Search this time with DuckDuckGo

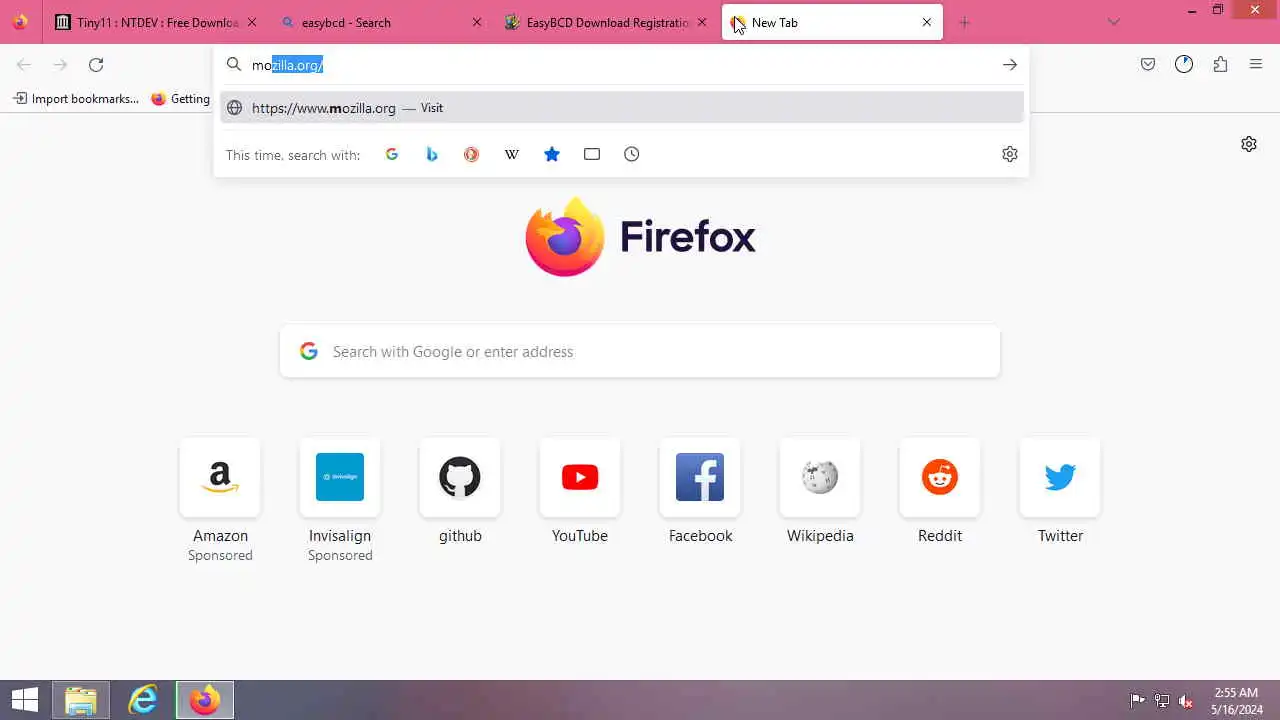click(x=472, y=154)
